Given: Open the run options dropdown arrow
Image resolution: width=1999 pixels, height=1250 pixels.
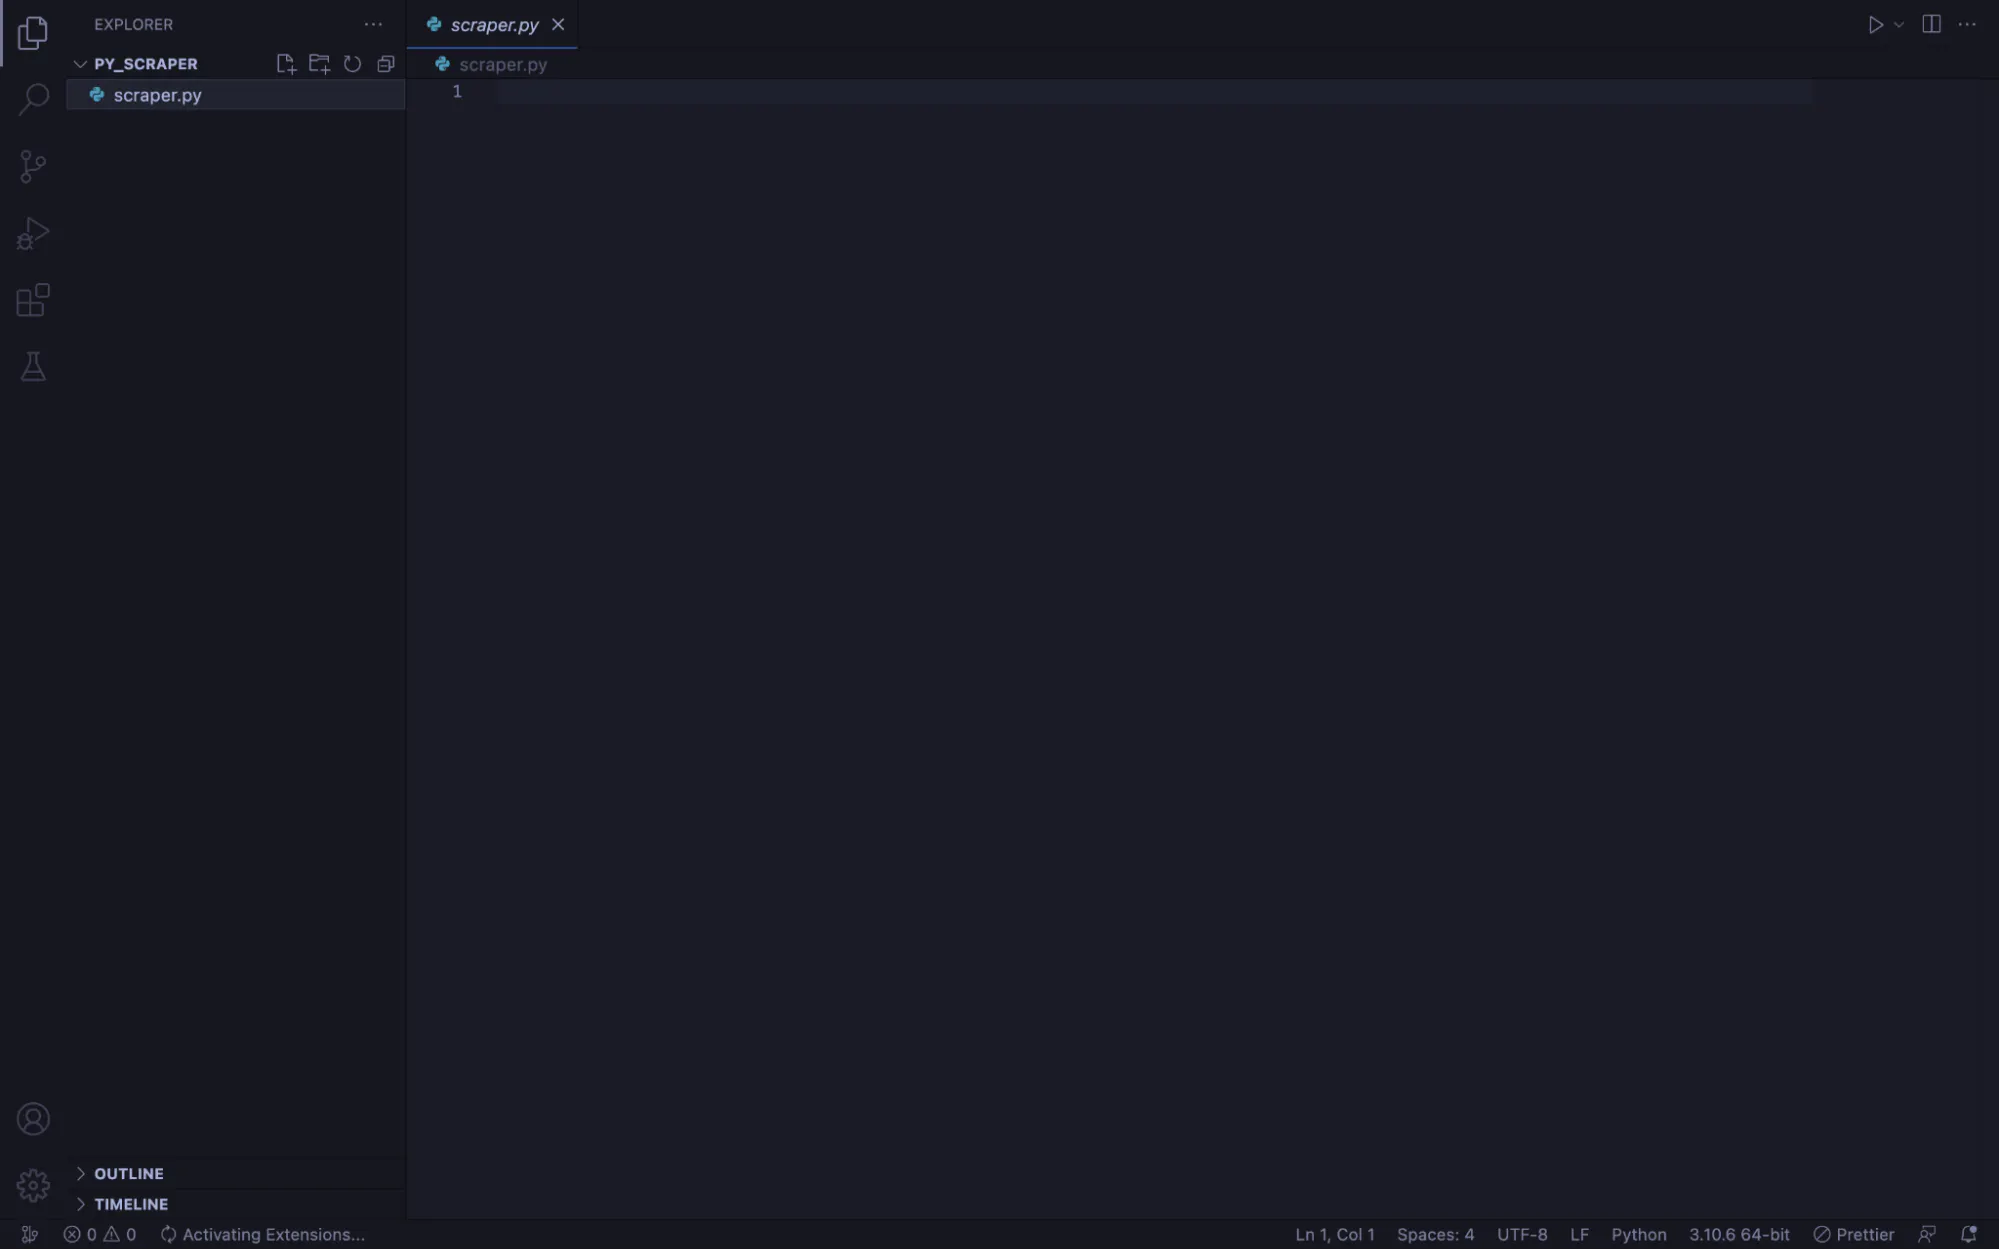Looking at the screenshot, I should (1898, 24).
